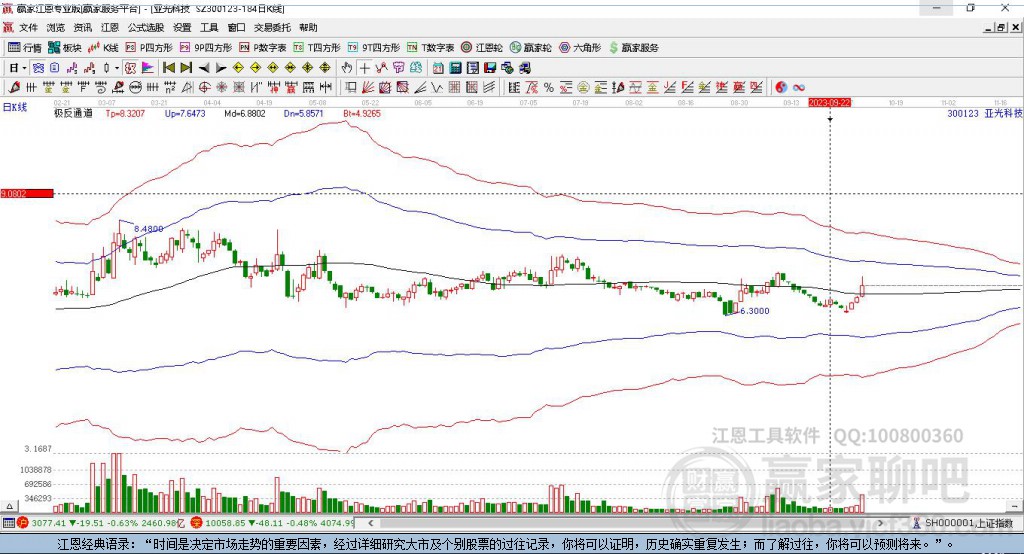Viewport: 1024px width, 554px height.
Task: Click the Md=6.8802 indicator value
Action: coord(245,114)
